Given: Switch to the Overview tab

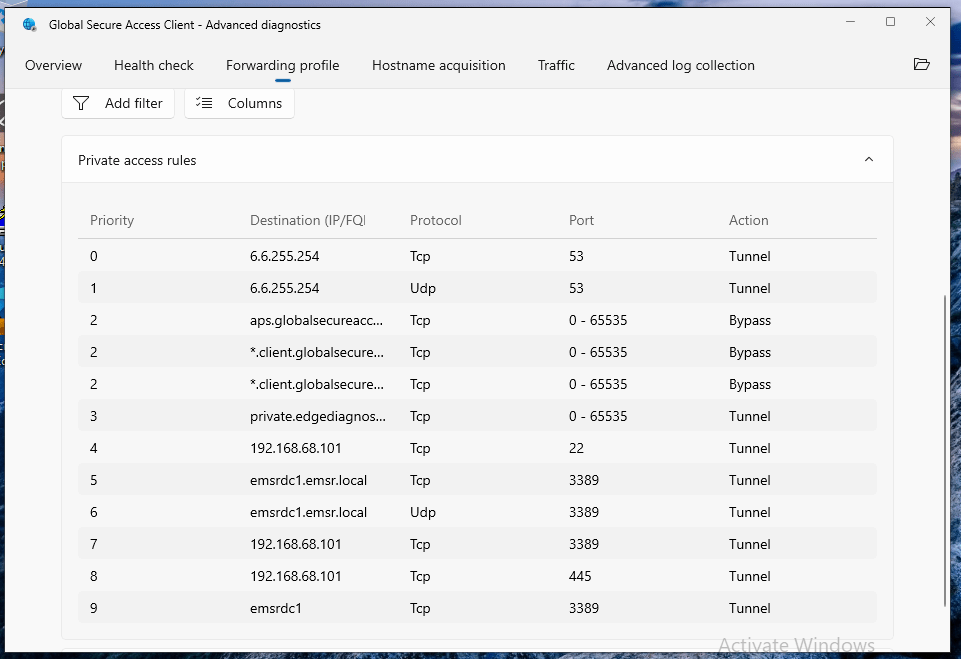Looking at the screenshot, I should [x=54, y=66].
